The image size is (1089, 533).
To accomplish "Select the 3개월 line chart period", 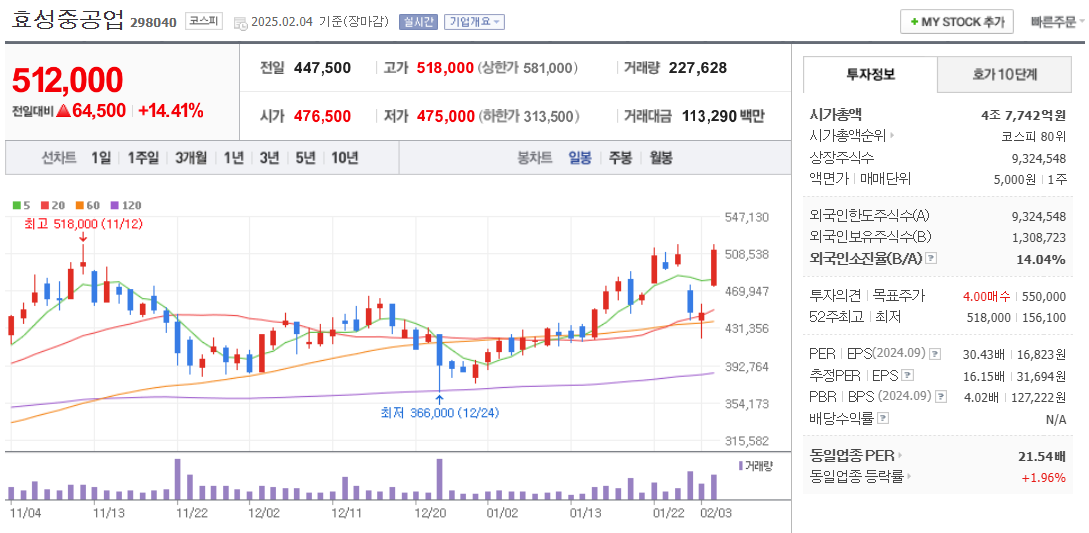I will [192, 158].
